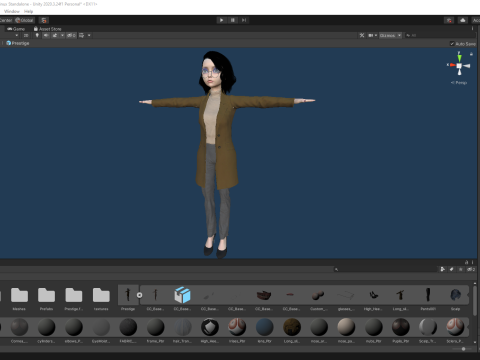
Task: Toggle the gizmo rotation lock
Action: click(471, 54)
